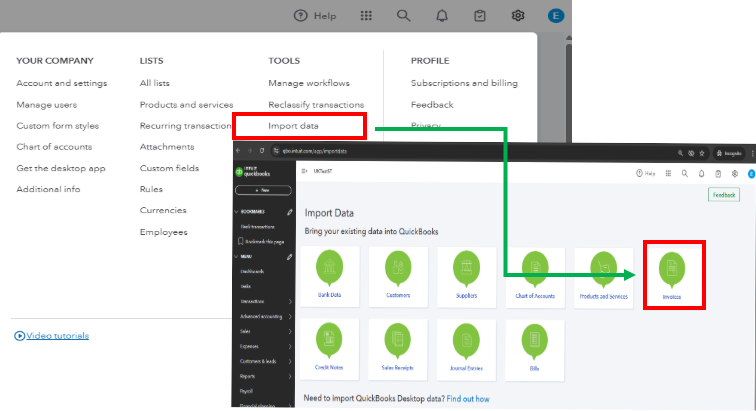Collapse the BOOKMARKS section in the sidebar
Image resolution: width=756 pixels, height=411 pixels.
[x=237, y=212]
